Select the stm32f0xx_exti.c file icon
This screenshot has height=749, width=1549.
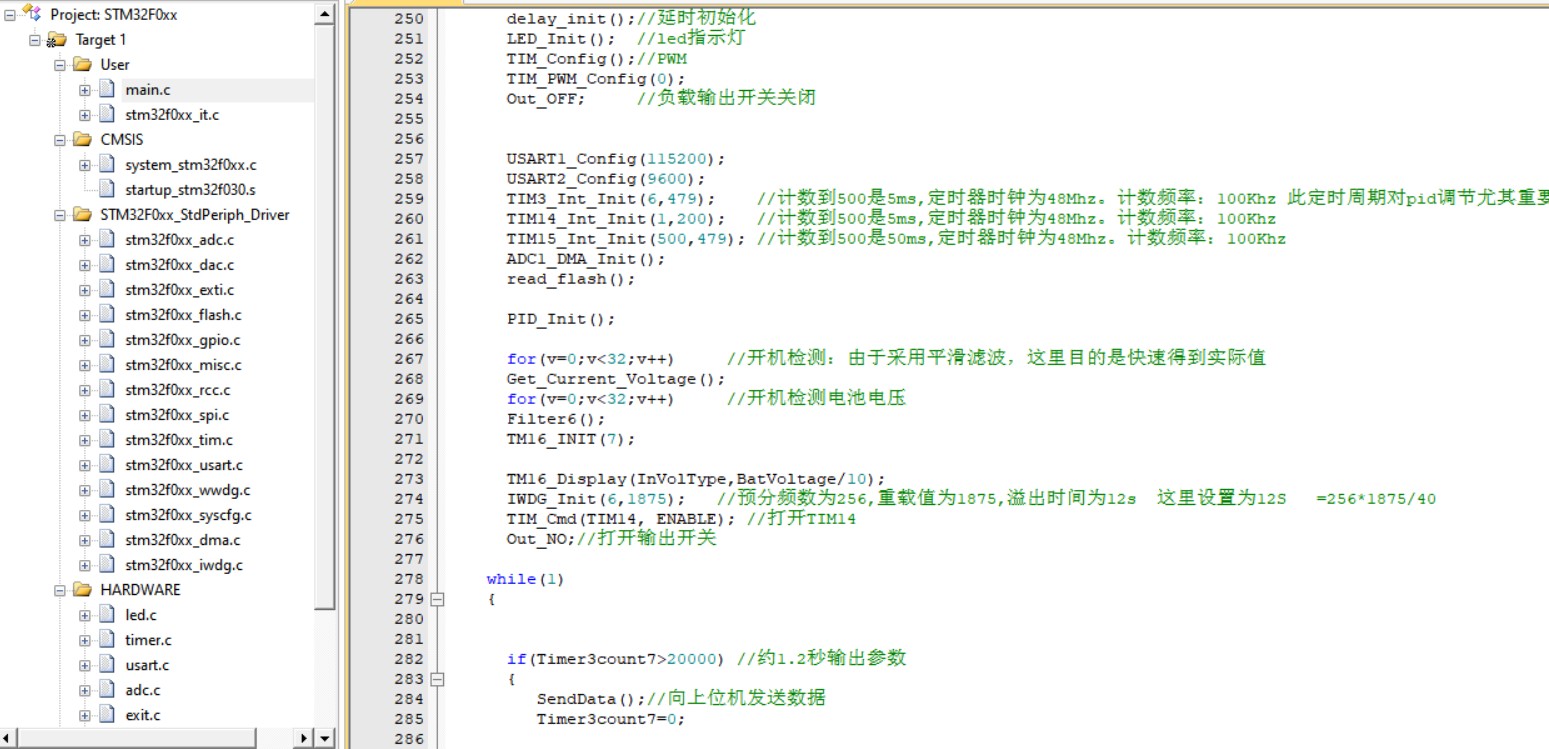107,290
